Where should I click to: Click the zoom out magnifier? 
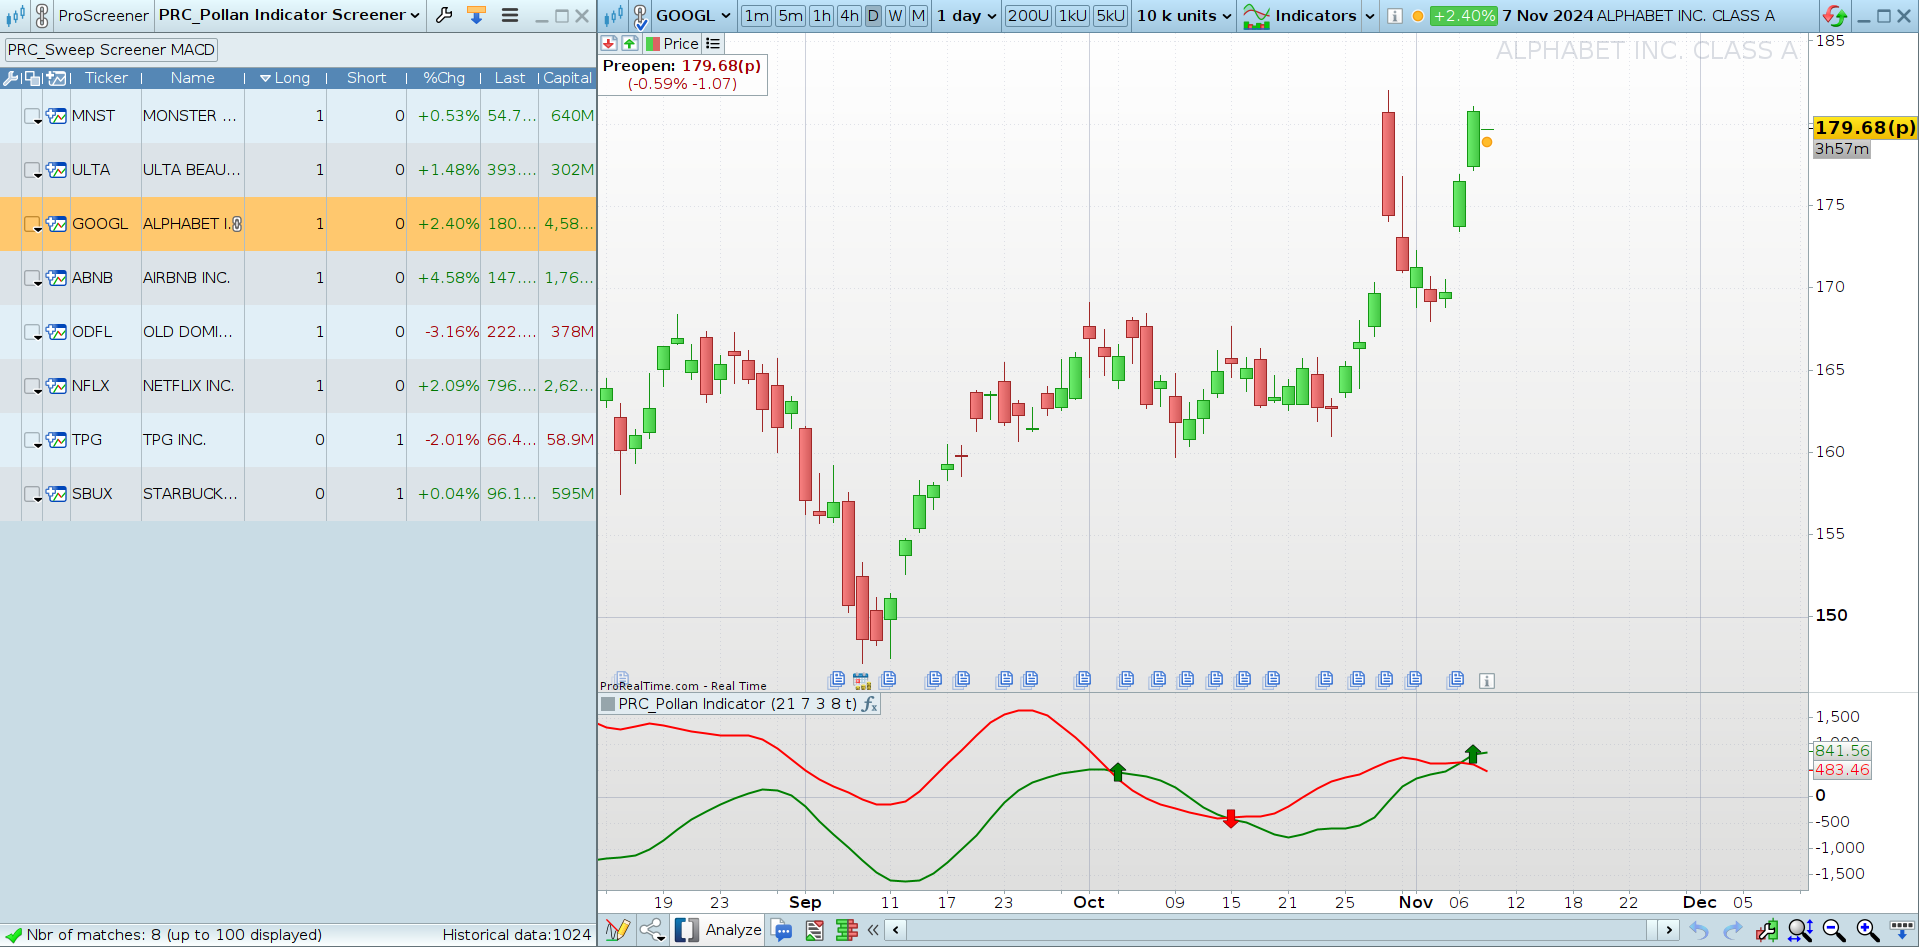click(1834, 930)
